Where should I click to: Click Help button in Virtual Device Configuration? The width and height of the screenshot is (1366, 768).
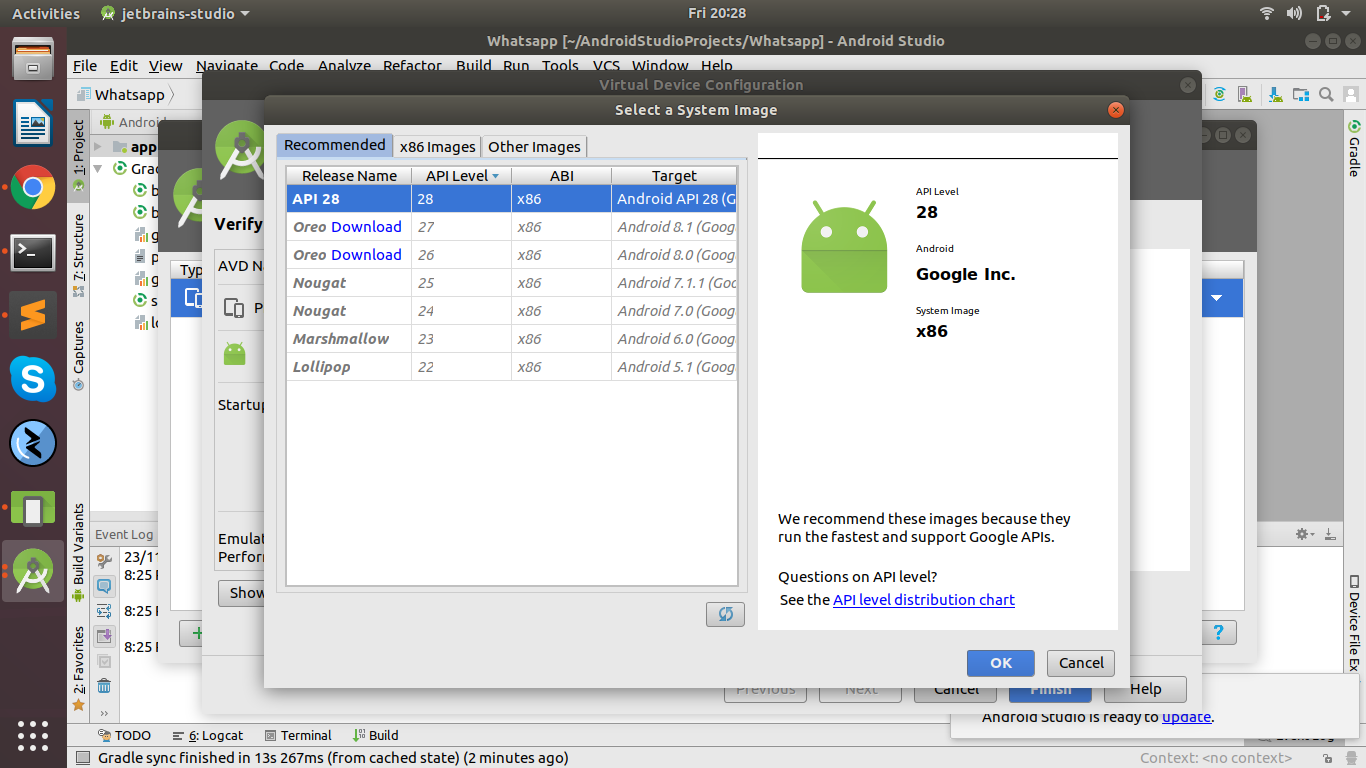pos(1145,689)
